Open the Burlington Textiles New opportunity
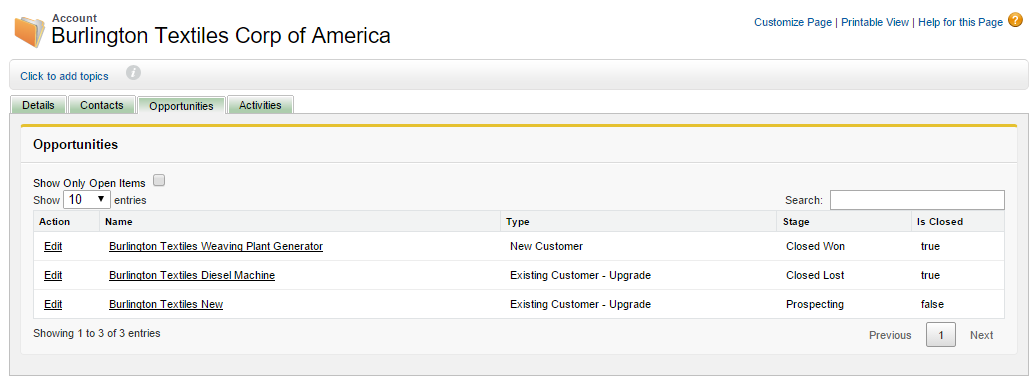The width and height of the screenshot is (1032, 380). coord(166,304)
